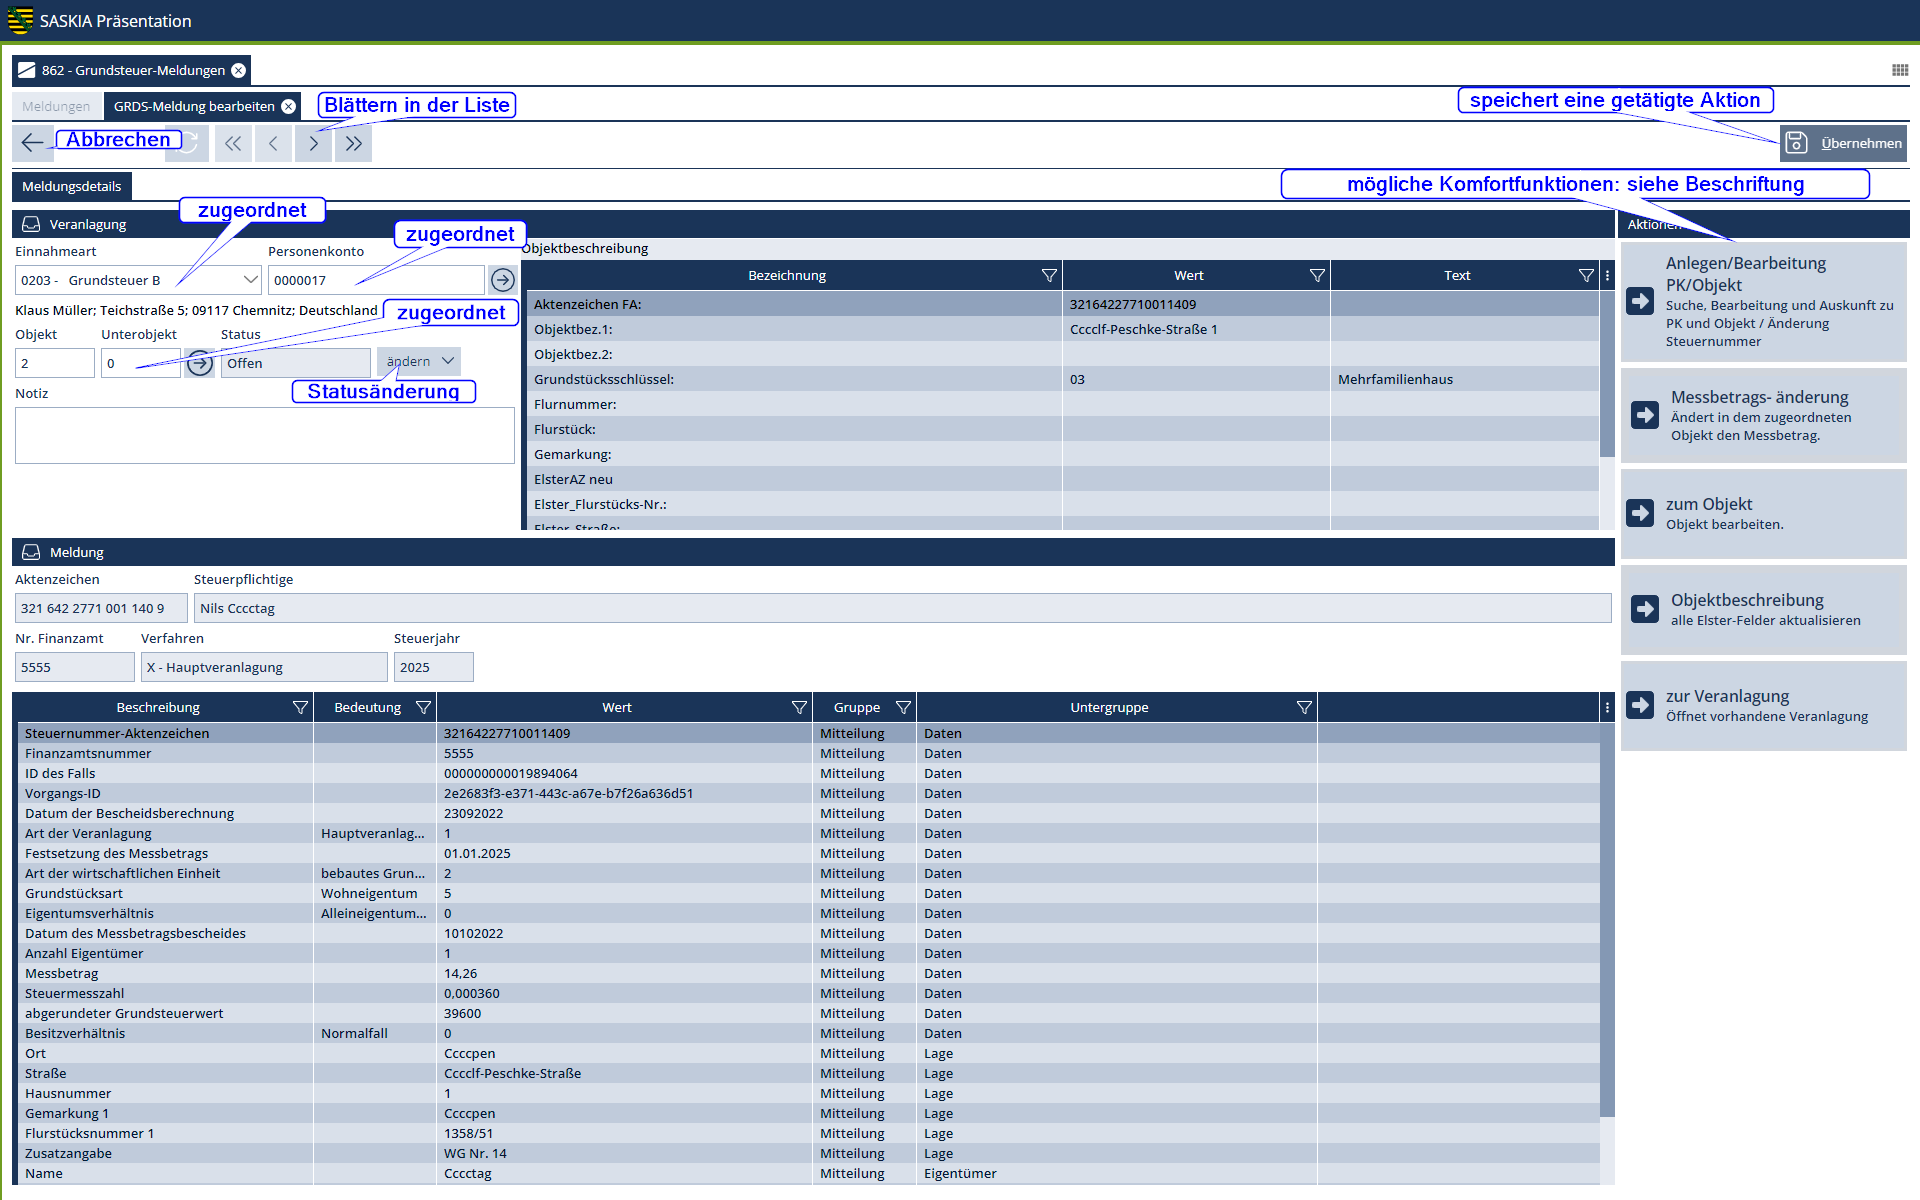
Task: Click the back arrow icon (Abbrechen)
Action: tap(32, 143)
